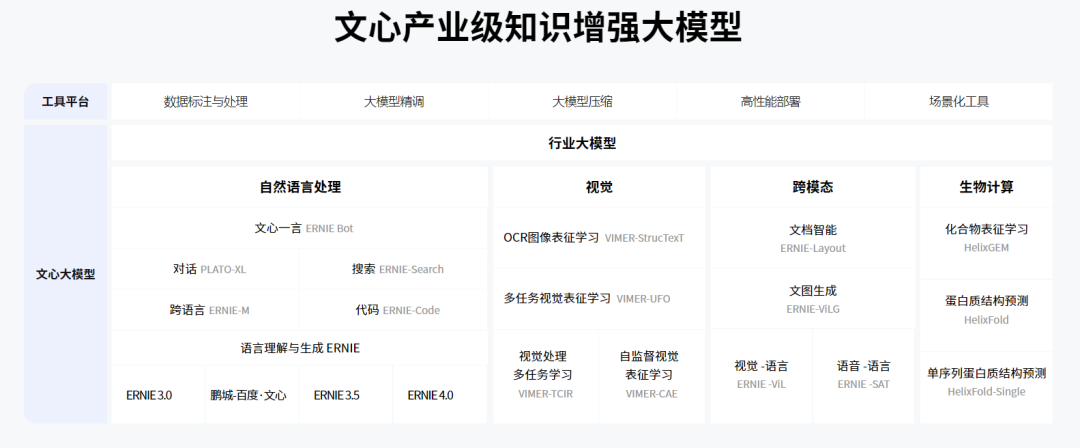
Task: Click the 行业大模型 header bar
Action: (582, 143)
